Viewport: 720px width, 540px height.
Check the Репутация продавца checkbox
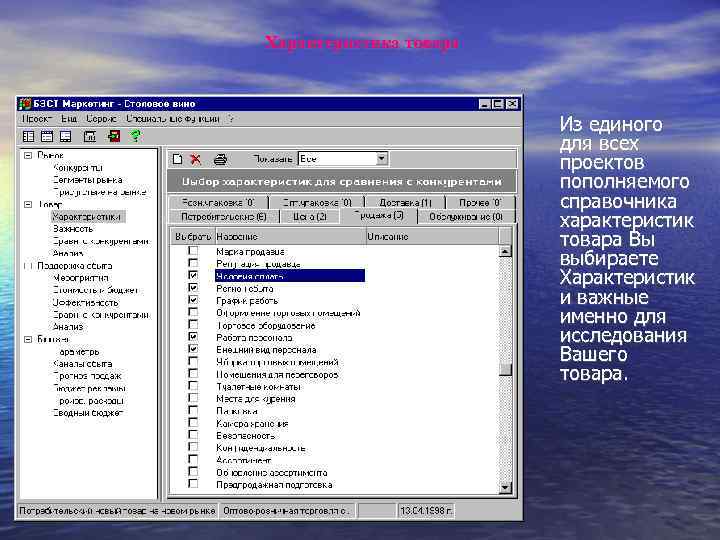(193, 263)
